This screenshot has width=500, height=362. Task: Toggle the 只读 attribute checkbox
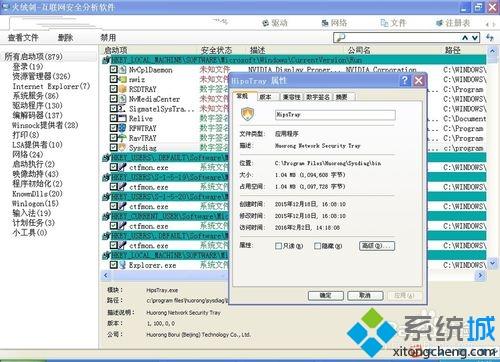[278, 246]
